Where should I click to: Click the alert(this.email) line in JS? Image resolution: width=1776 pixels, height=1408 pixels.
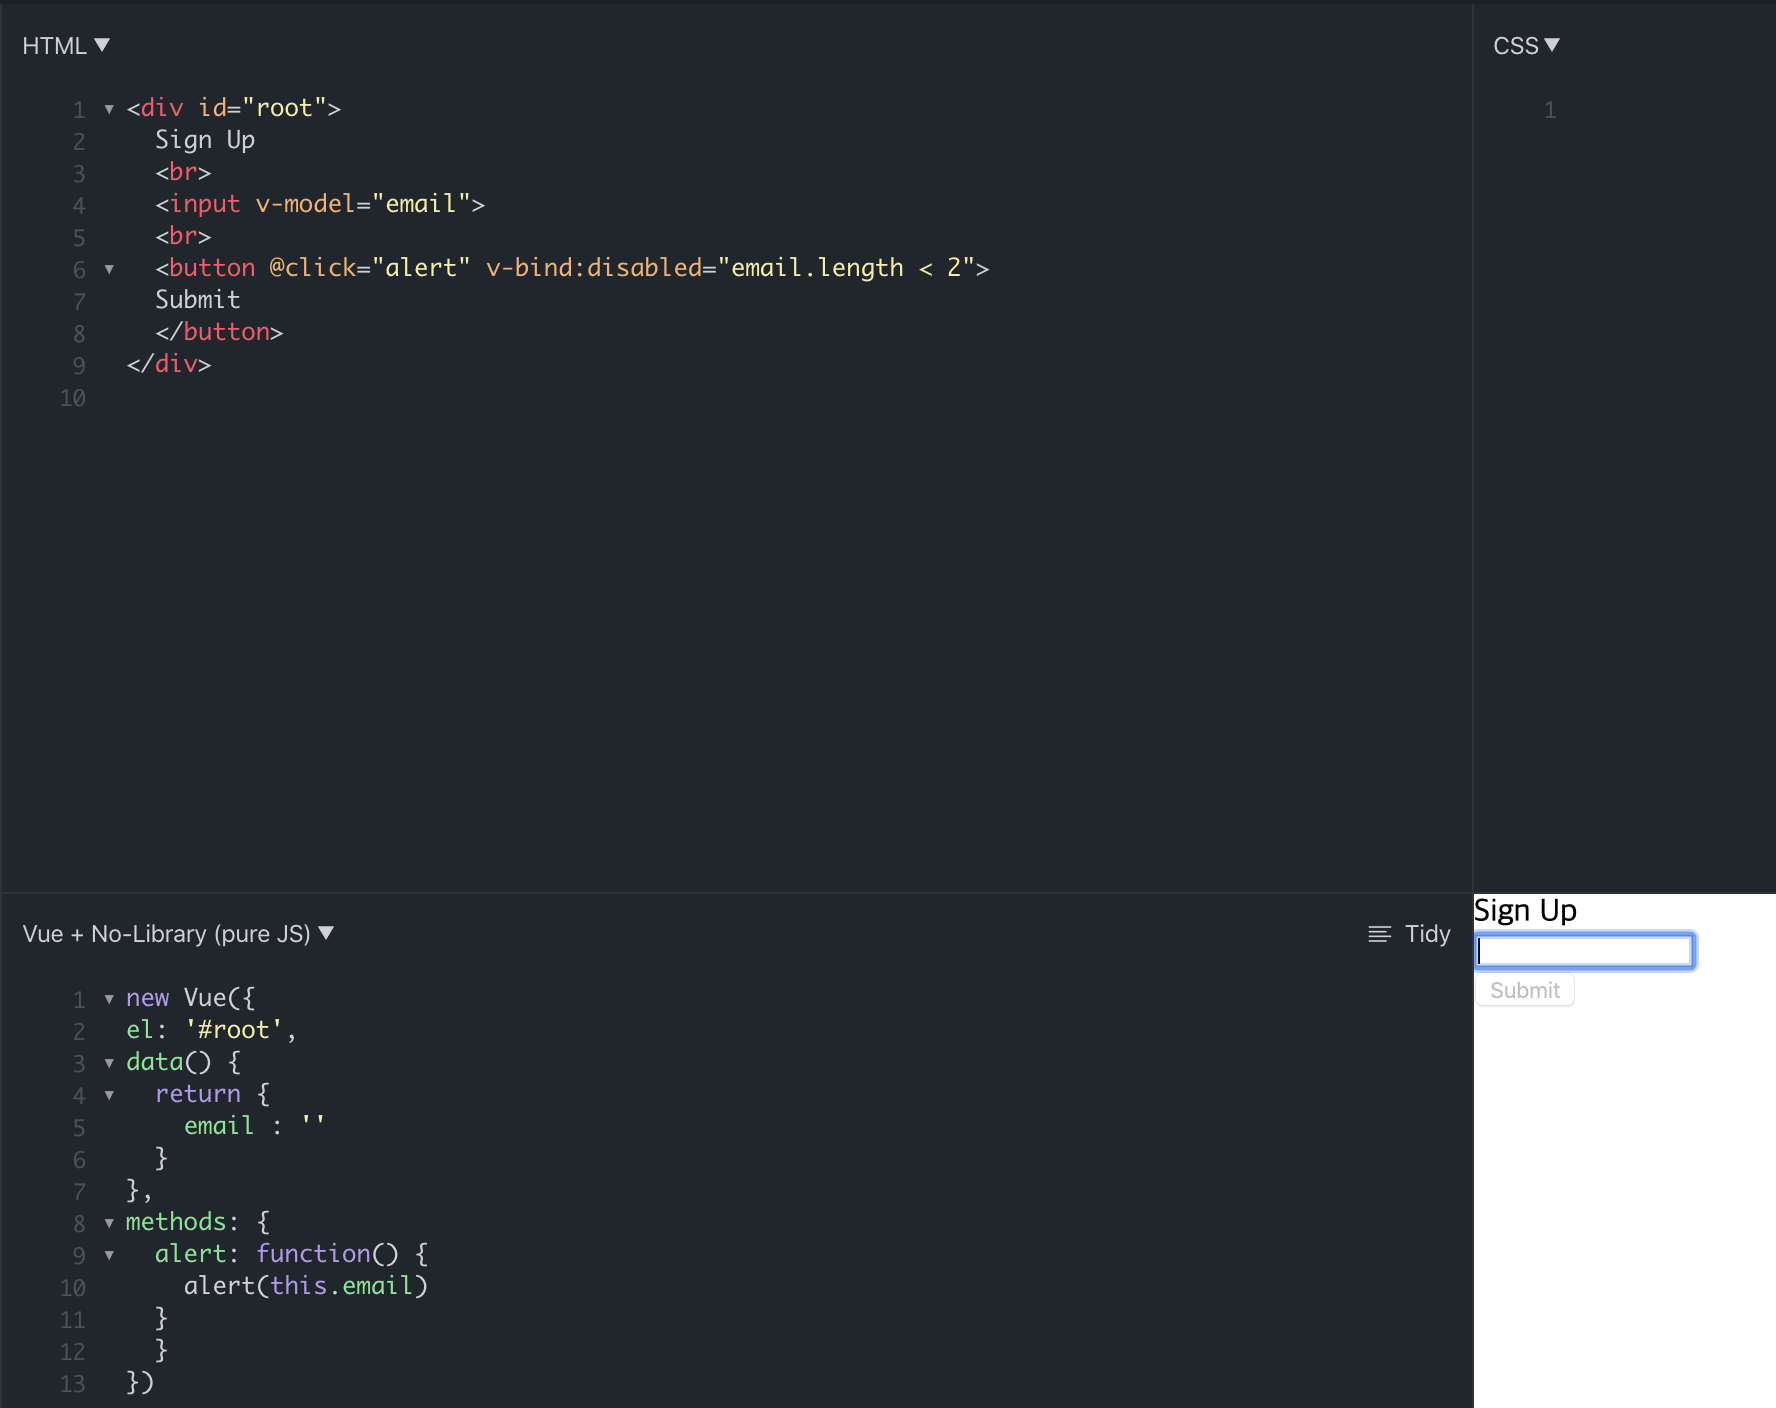click(305, 1286)
